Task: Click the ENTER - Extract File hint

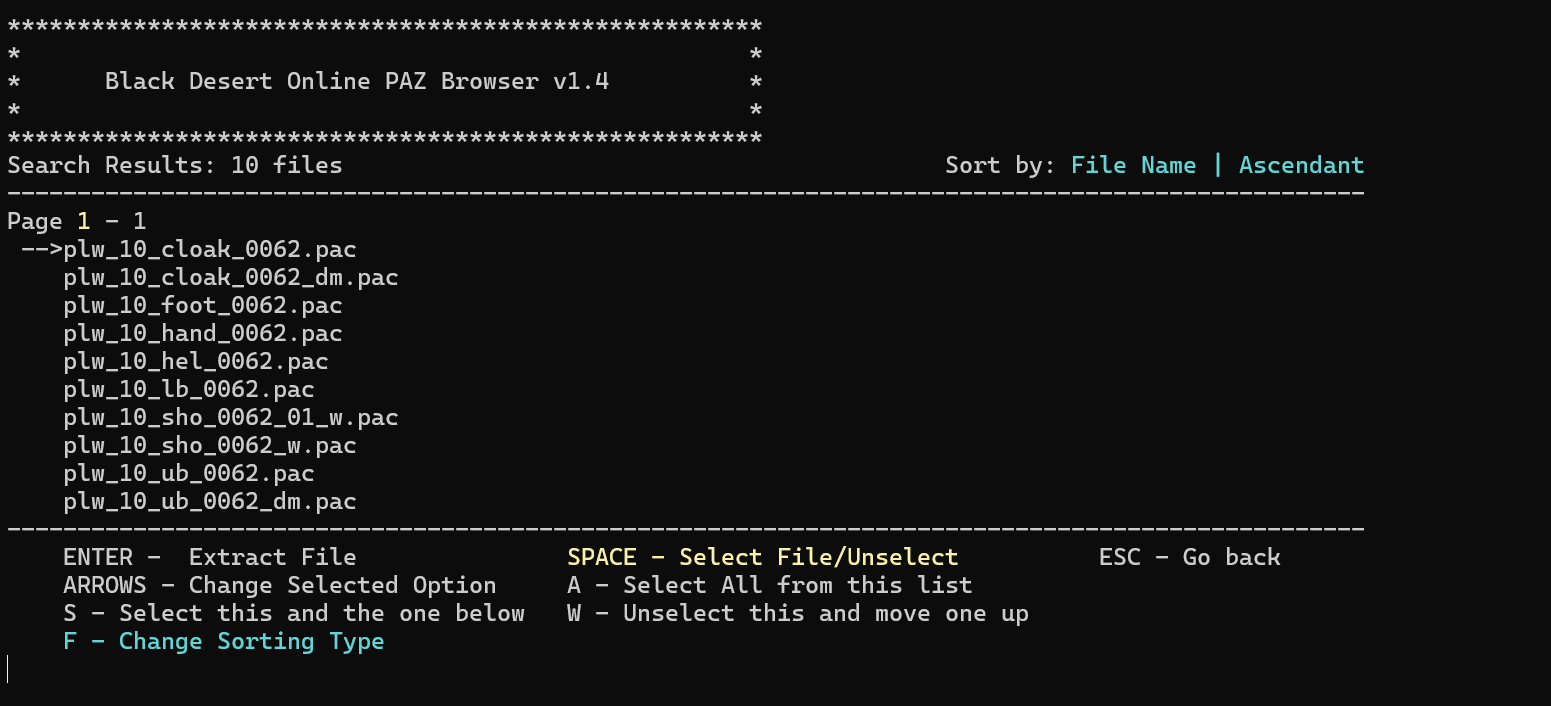Action: 210,557
